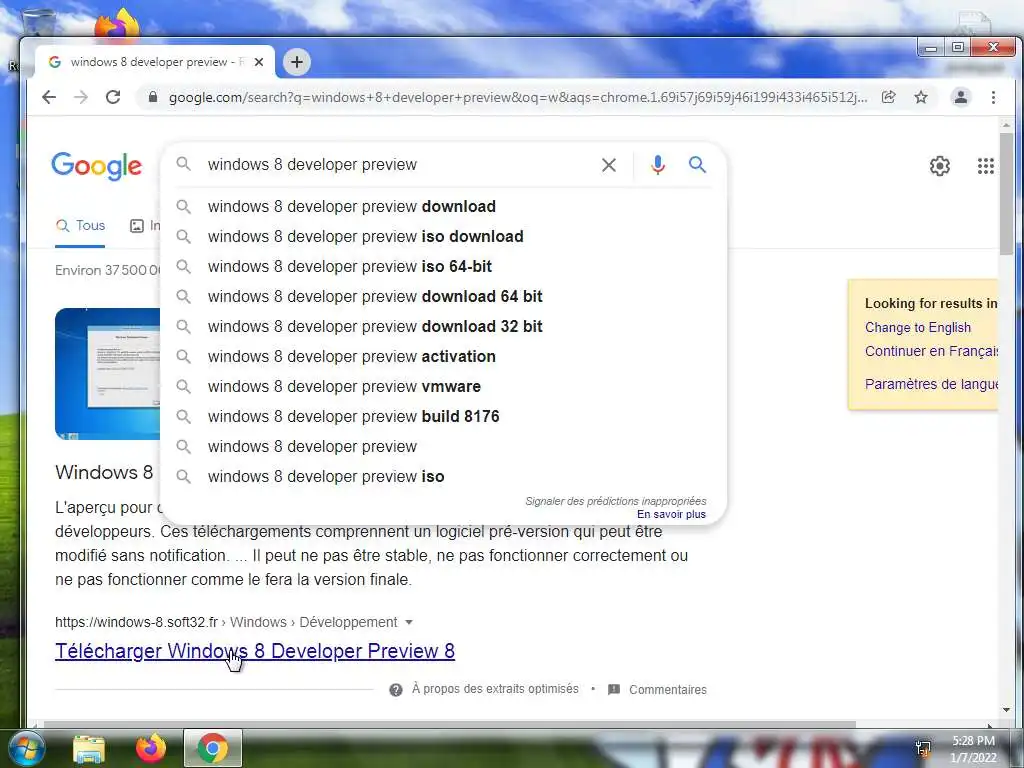Go to Google homepage logo
The width and height of the screenshot is (1024, 768).
pos(96,166)
